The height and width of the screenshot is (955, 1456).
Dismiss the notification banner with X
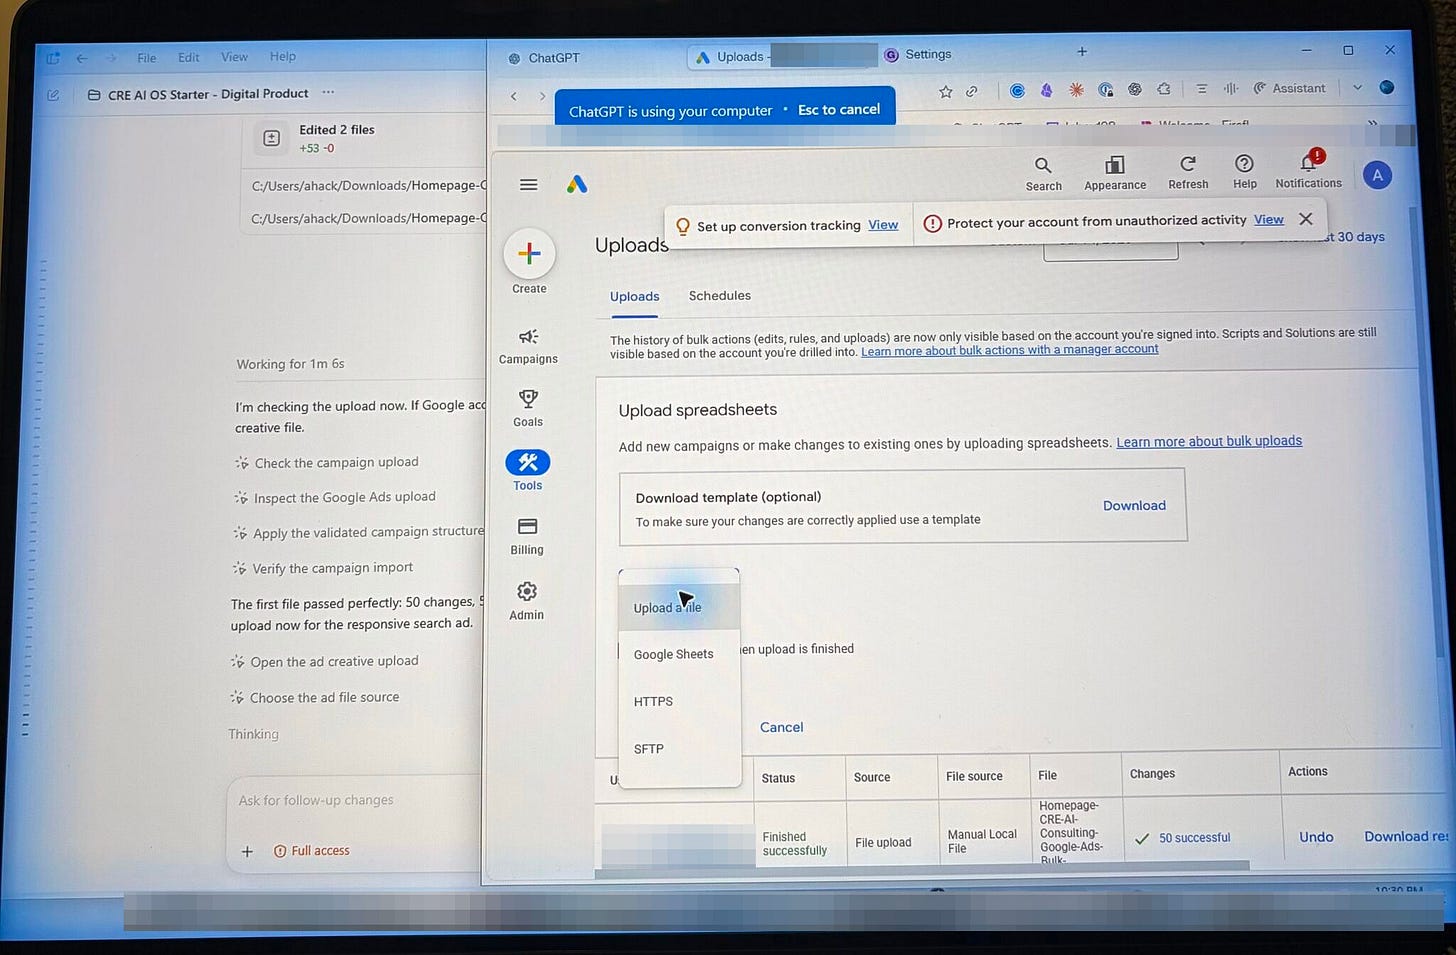click(x=1305, y=219)
